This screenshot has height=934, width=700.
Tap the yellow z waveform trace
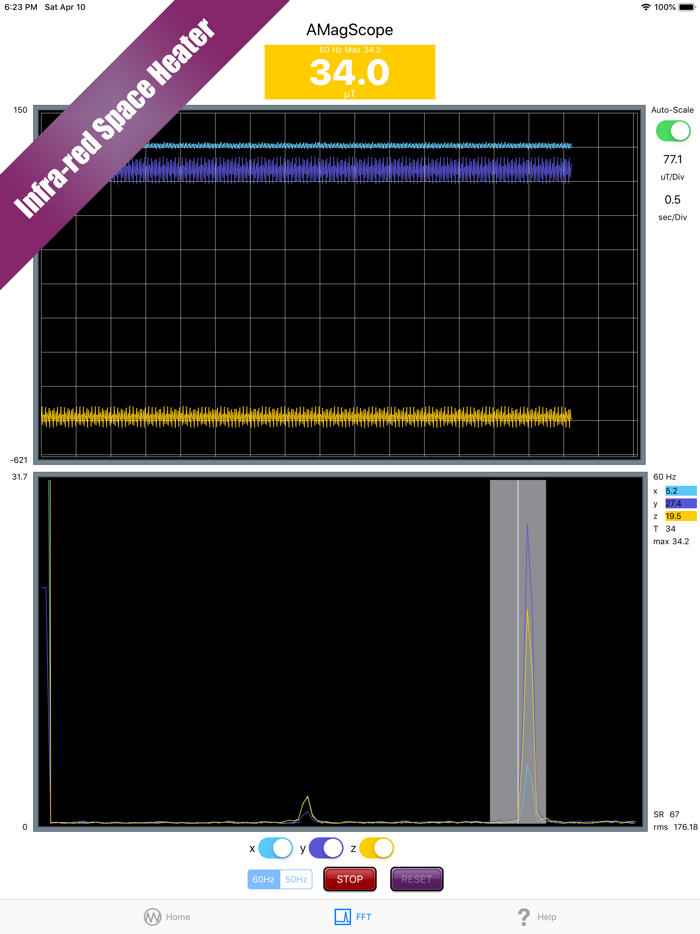(x=306, y=417)
